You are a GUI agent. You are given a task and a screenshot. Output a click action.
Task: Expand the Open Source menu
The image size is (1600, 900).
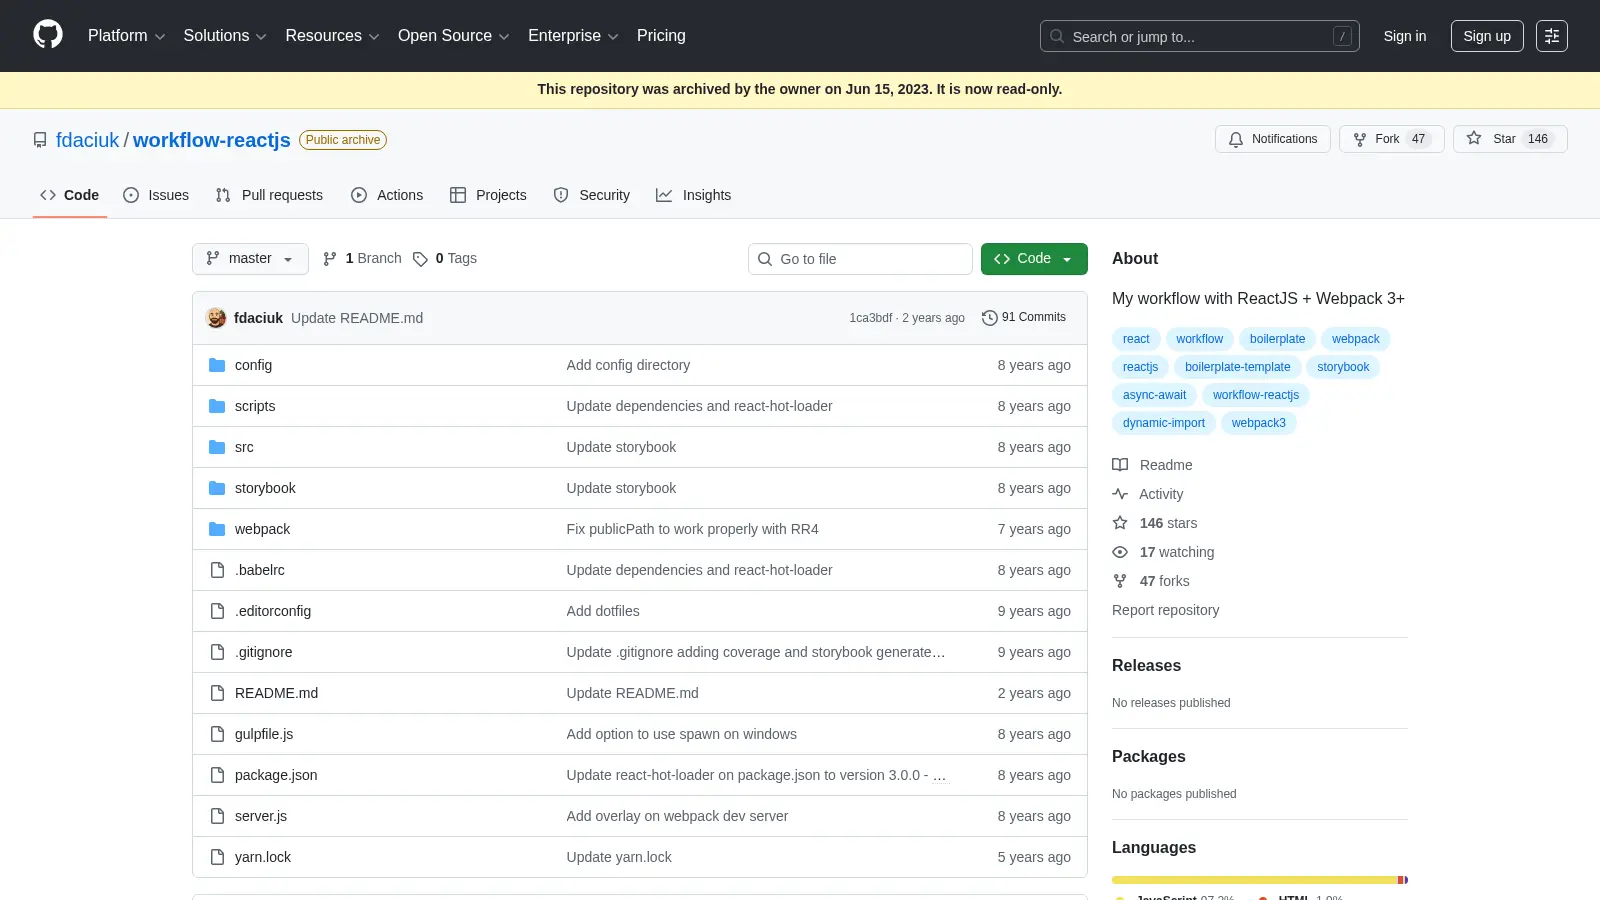(x=454, y=36)
